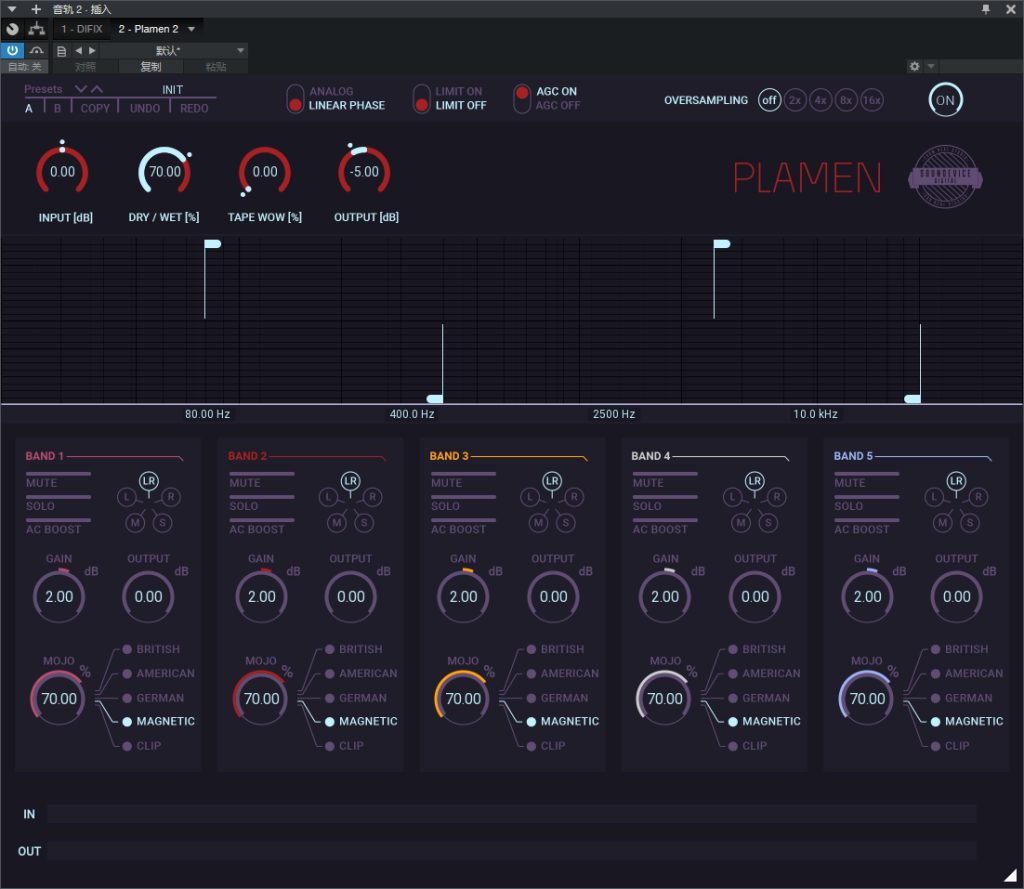This screenshot has width=1024, height=889.
Task: Set oversampling to off
Action: pyautogui.click(x=769, y=100)
